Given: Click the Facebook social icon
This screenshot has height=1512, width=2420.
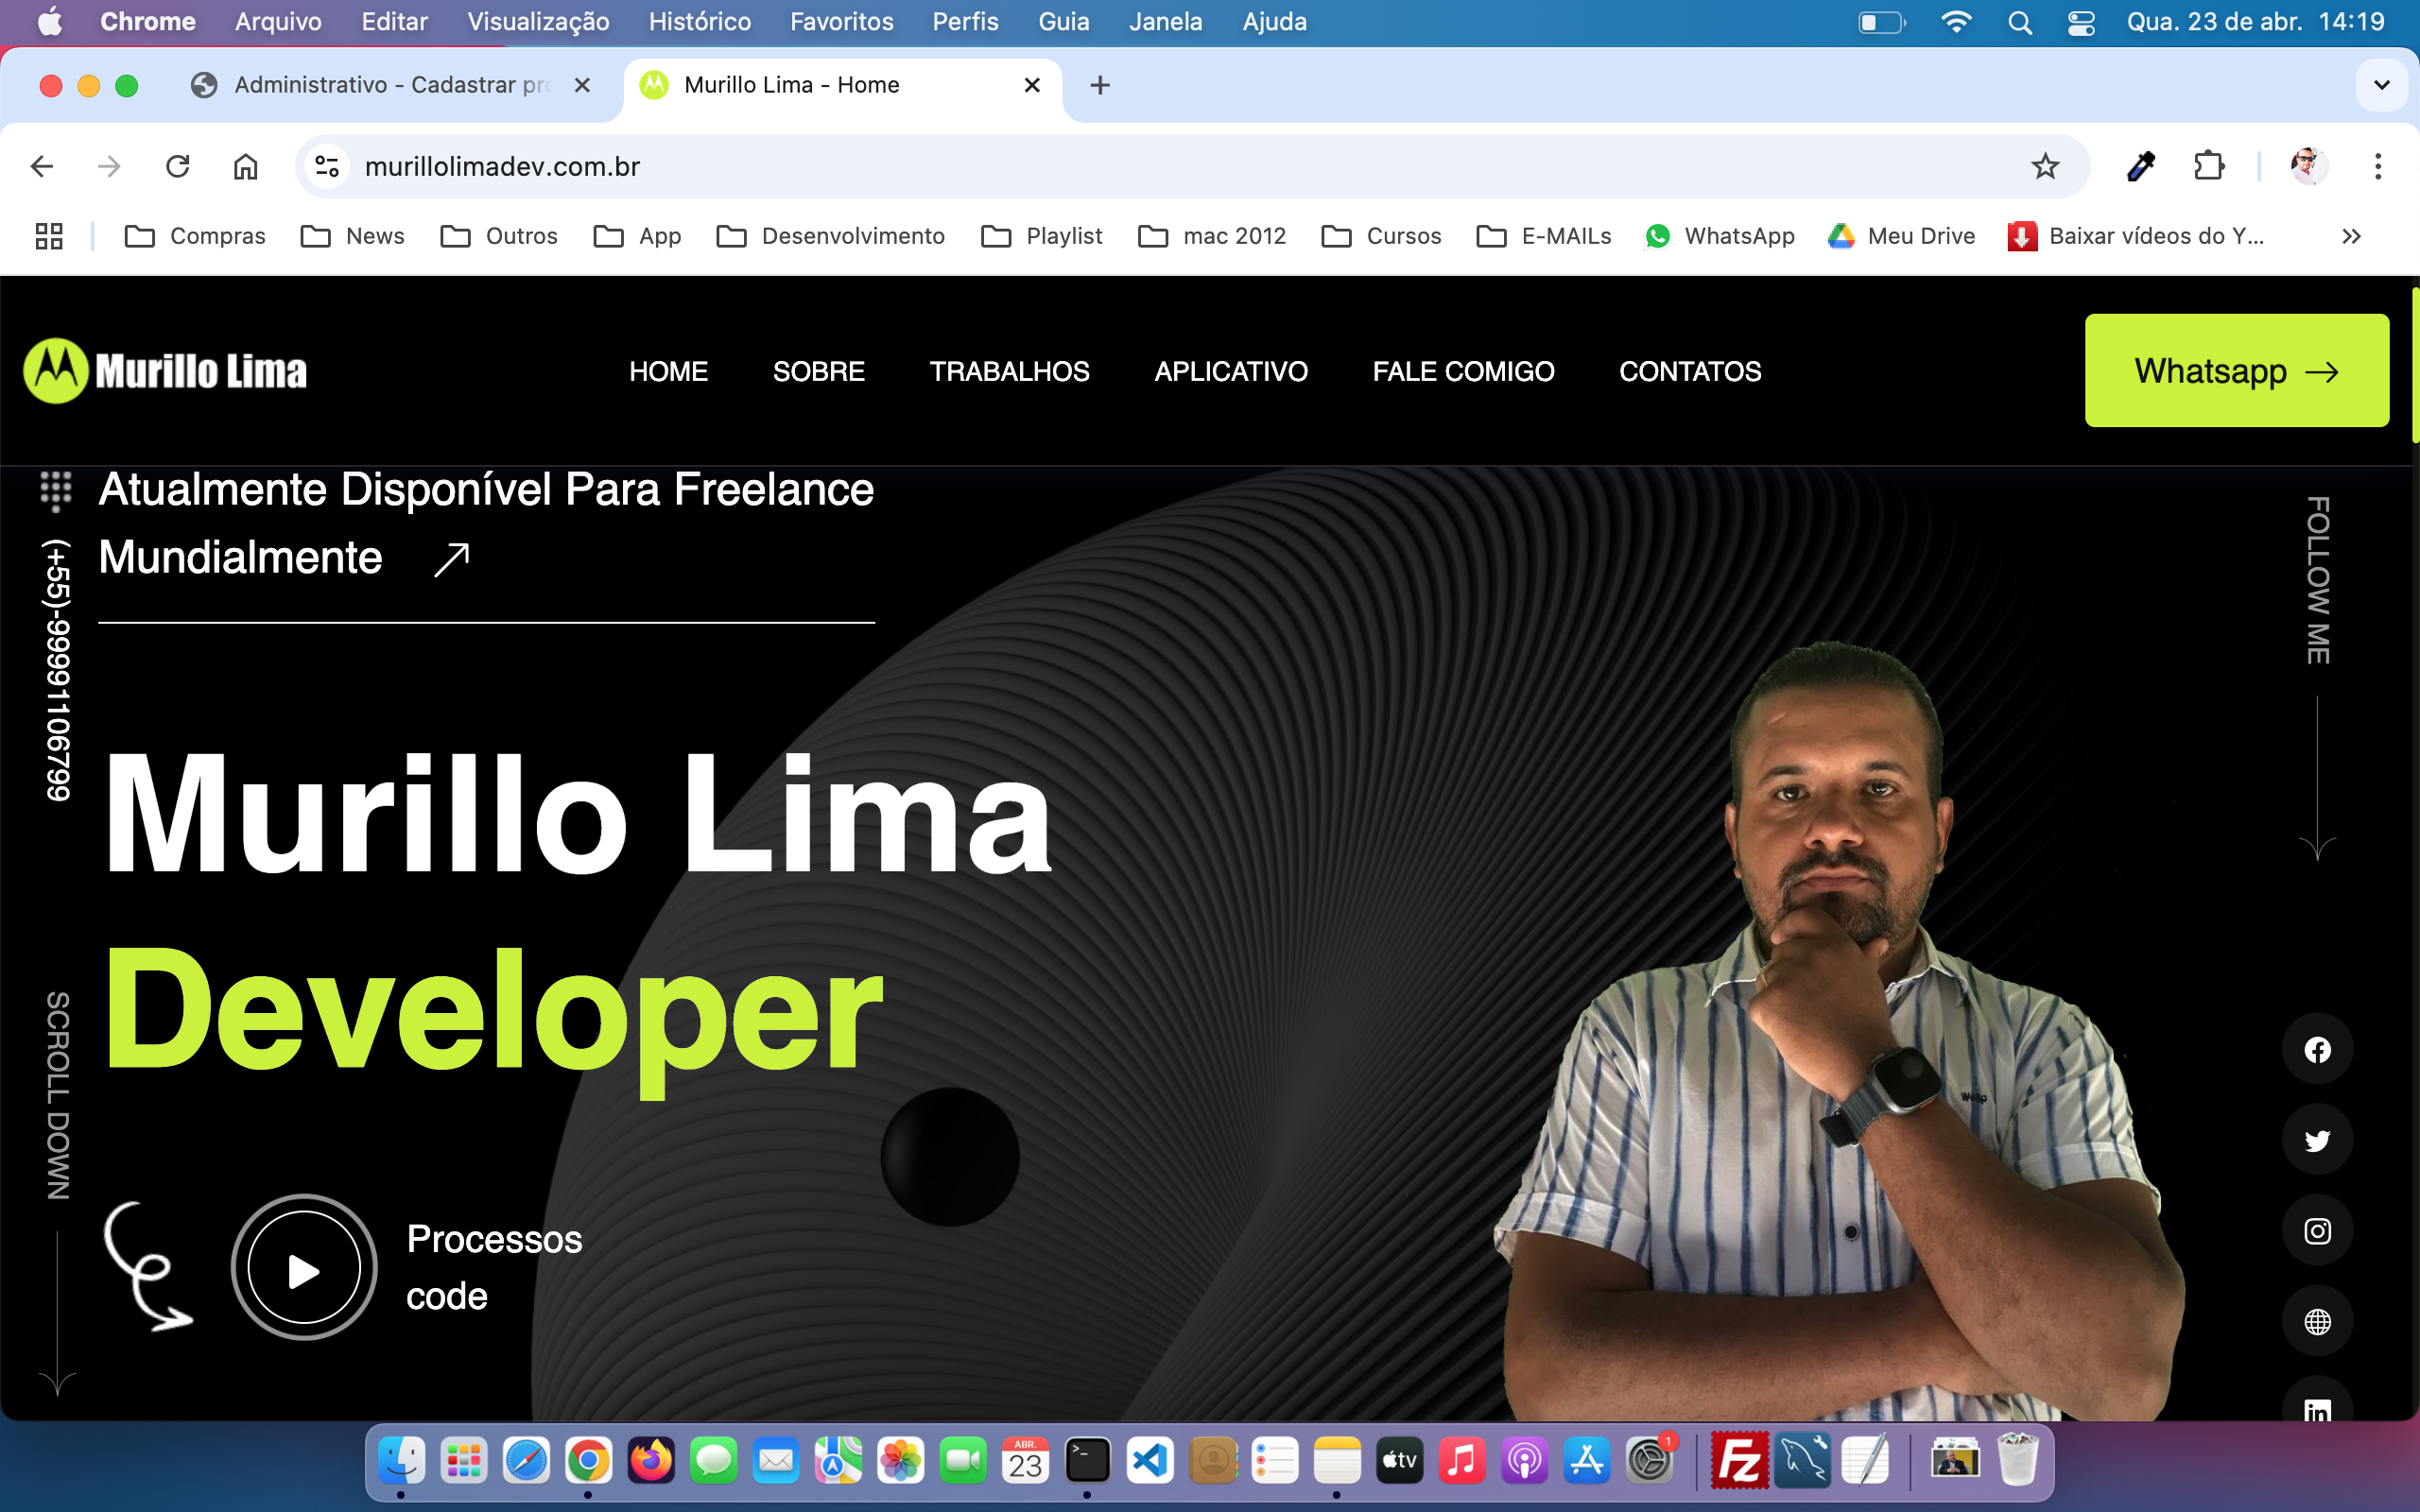Looking at the screenshot, I should pos(2317,1049).
